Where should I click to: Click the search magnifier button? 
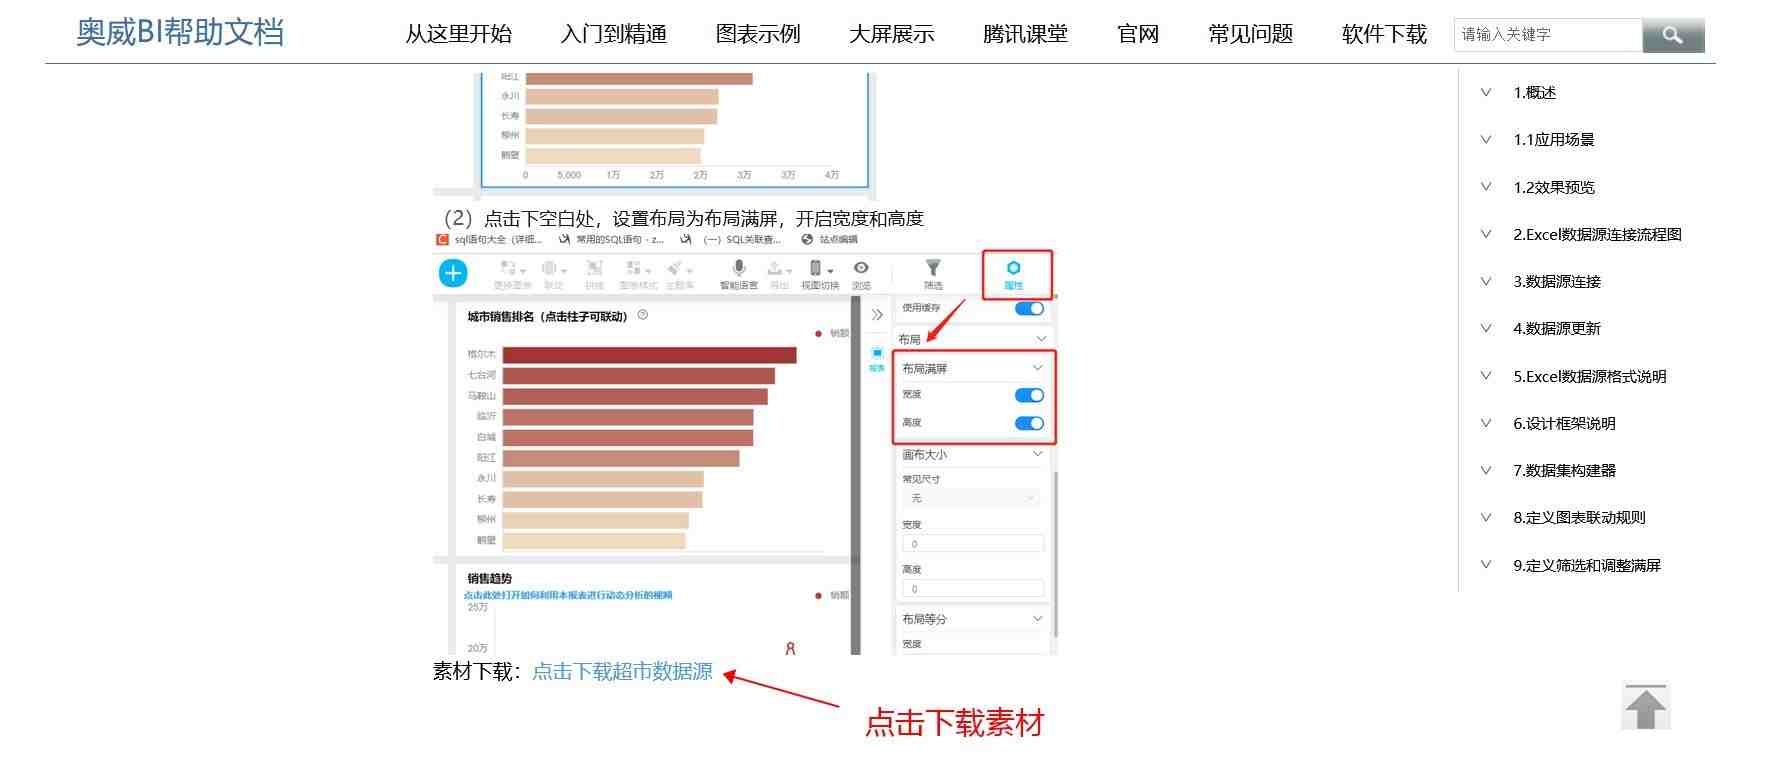(1673, 35)
